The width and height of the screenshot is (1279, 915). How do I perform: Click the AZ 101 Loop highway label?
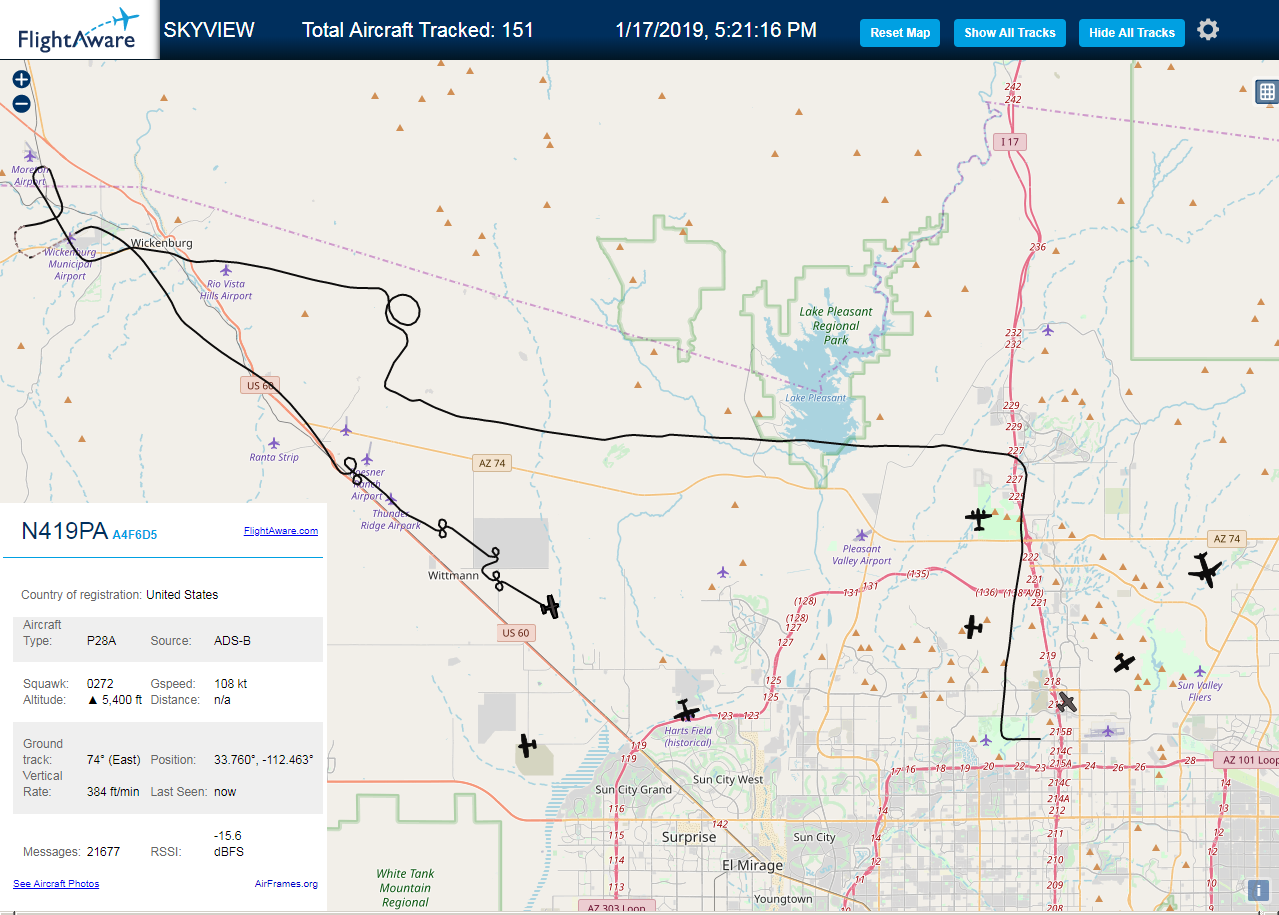tap(1250, 760)
